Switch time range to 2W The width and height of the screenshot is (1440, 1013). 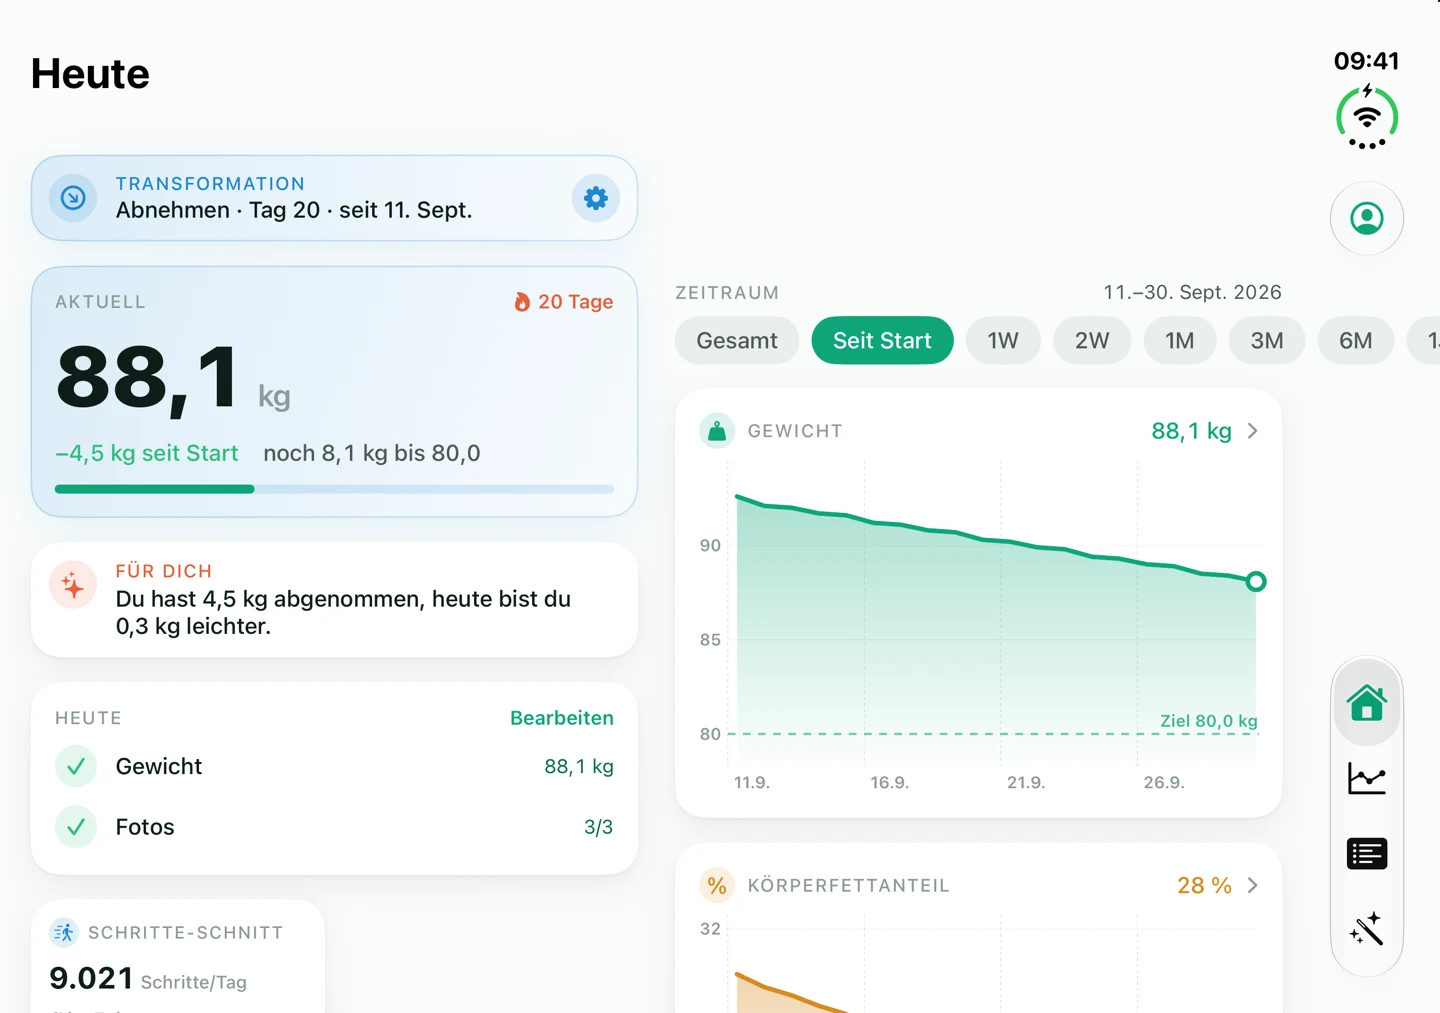click(x=1092, y=341)
